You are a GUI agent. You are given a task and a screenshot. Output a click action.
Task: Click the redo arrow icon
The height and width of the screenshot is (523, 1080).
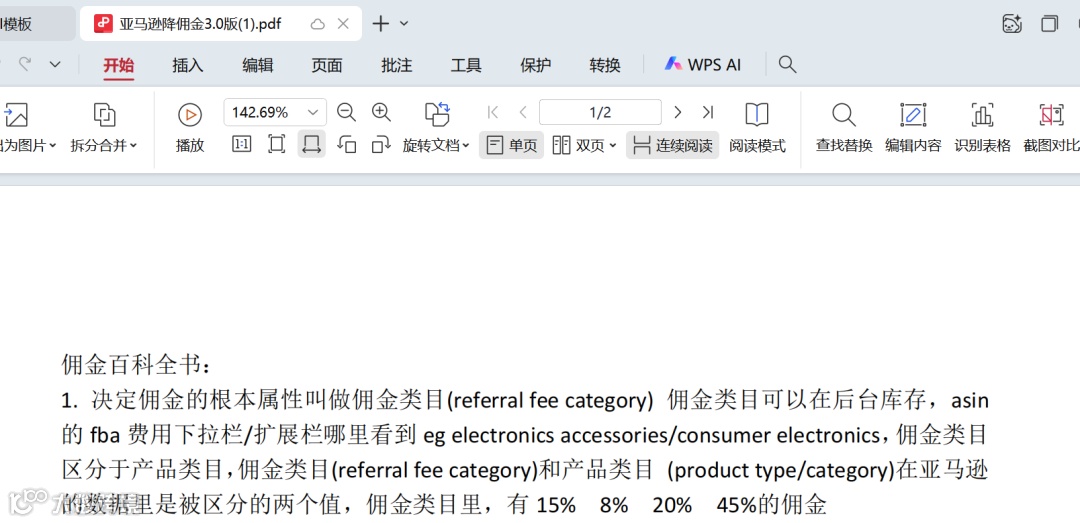point(25,64)
